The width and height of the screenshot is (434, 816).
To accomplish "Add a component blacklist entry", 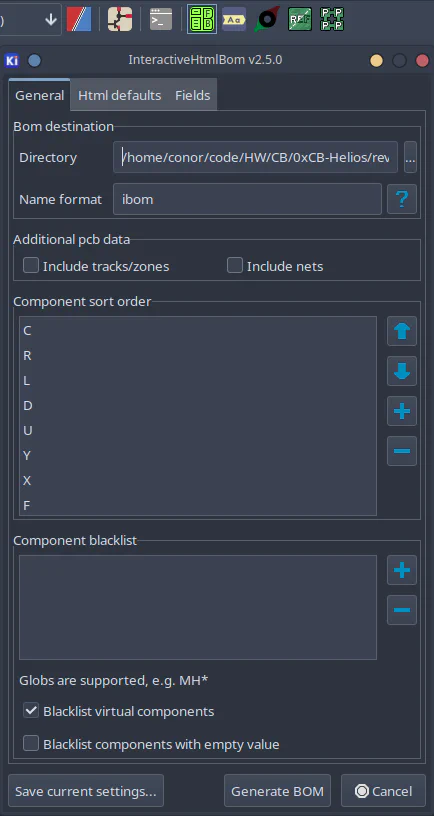I will click(x=402, y=570).
